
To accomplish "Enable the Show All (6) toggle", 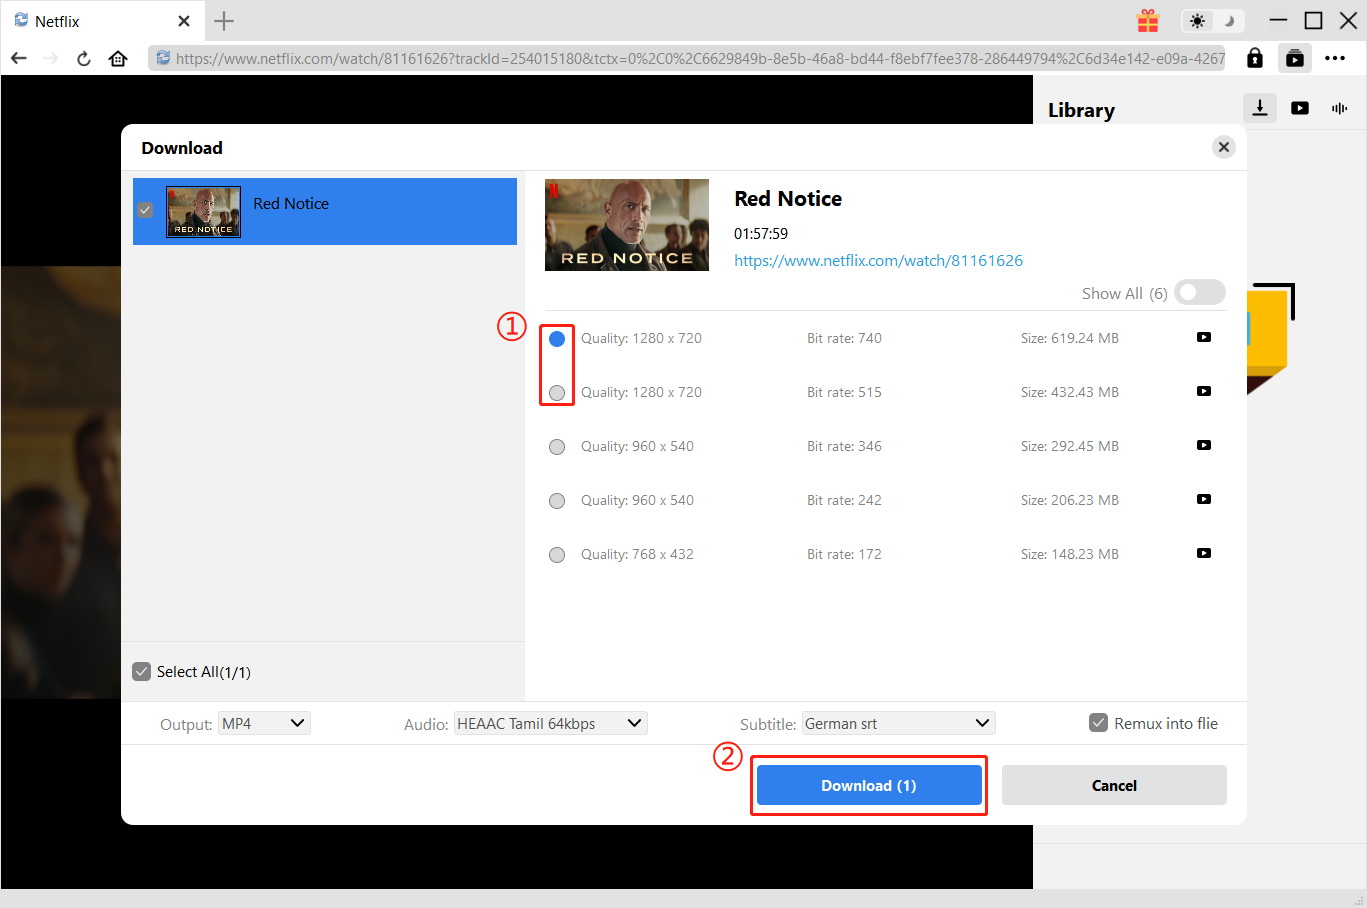I will [x=1199, y=292].
